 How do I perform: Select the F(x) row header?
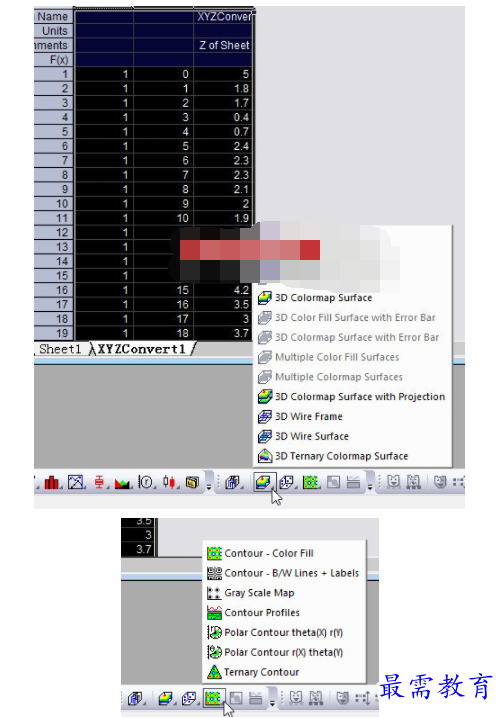click(54, 60)
